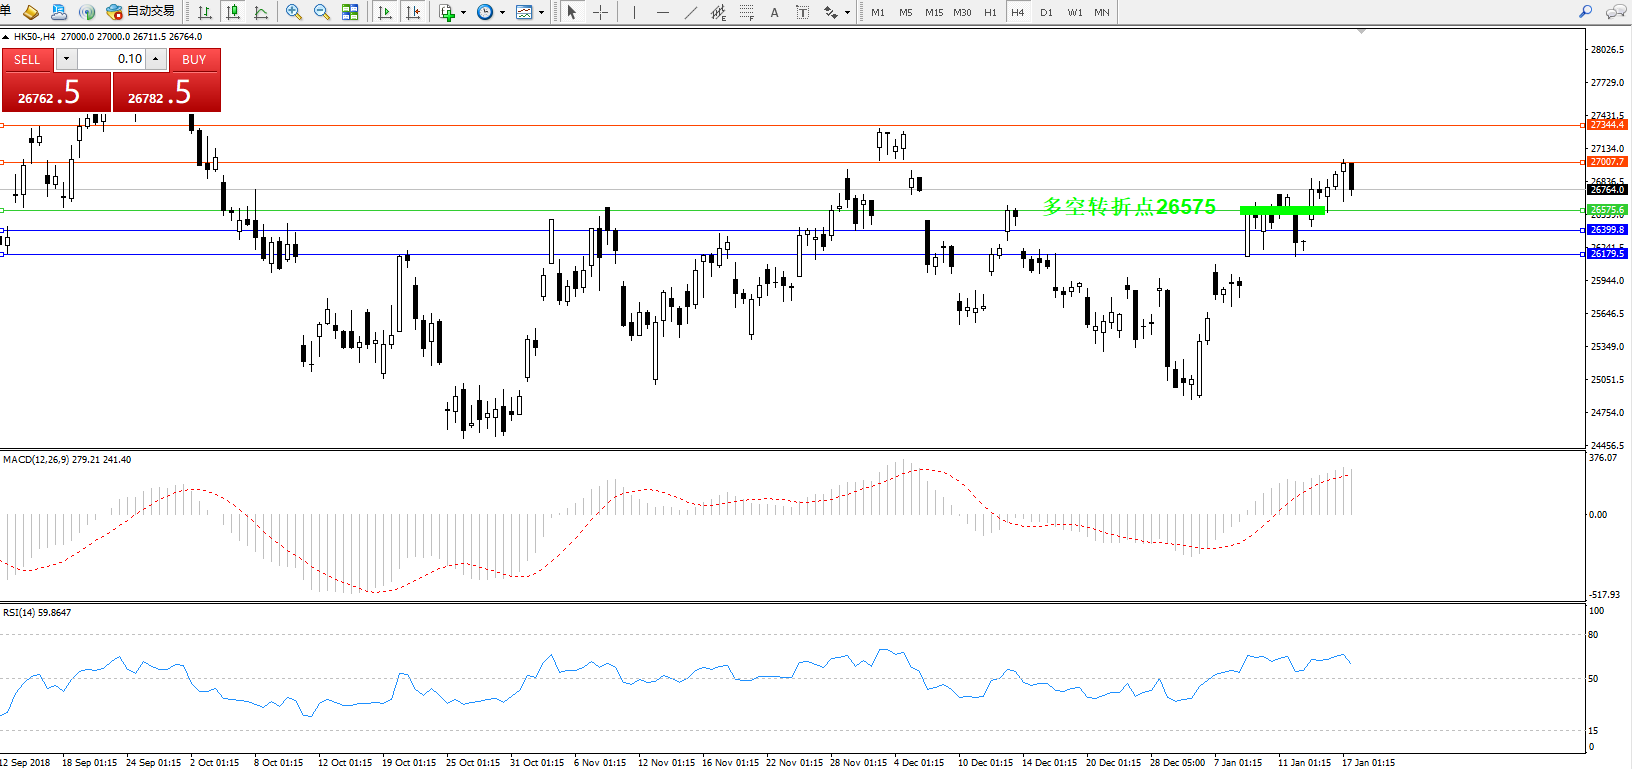
Task: Toggle bar chart mode
Action: tap(205, 12)
